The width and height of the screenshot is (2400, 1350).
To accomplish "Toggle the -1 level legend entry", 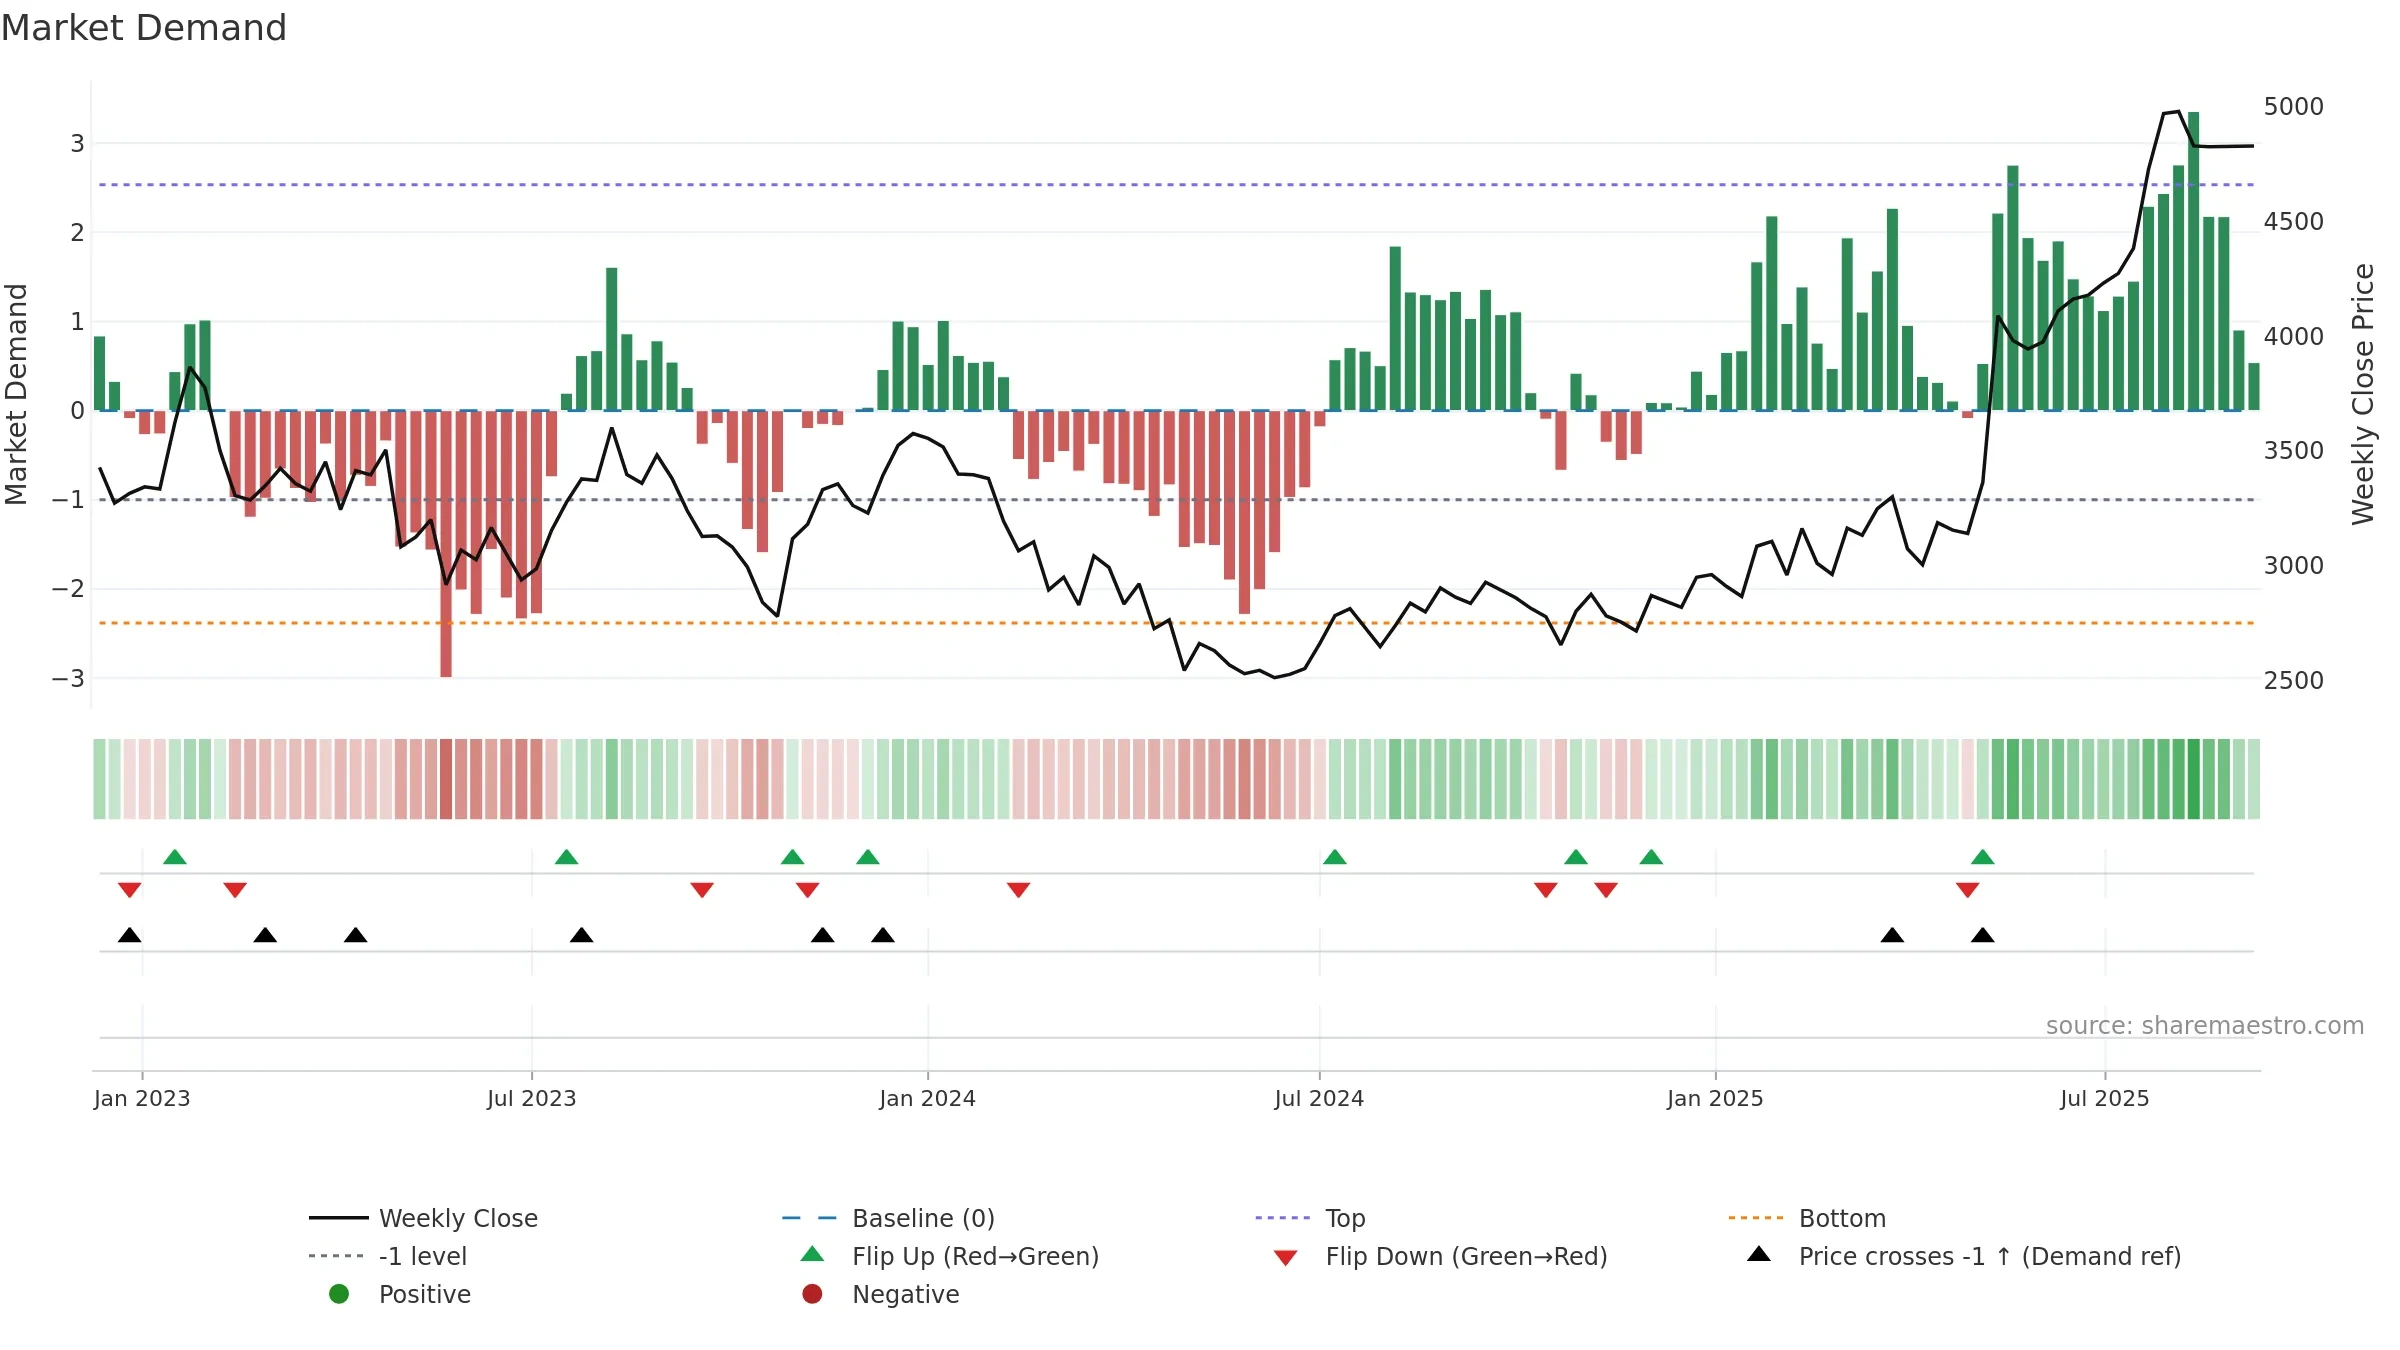I will point(388,1256).
